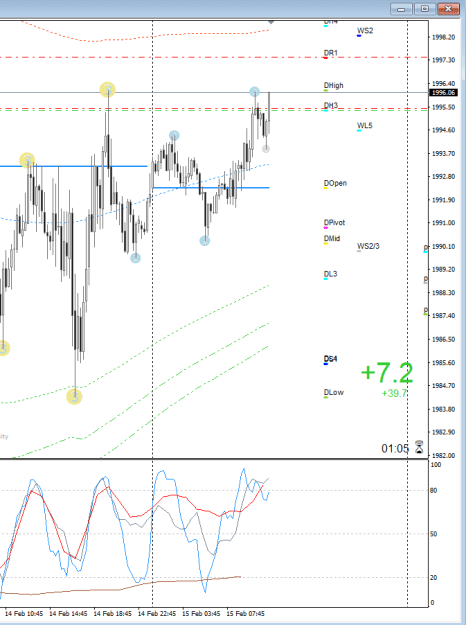The width and height of the screenshot is (466, 625).
Task: Click the 14 Feb 22:45 time label
Action: [157, 613]
